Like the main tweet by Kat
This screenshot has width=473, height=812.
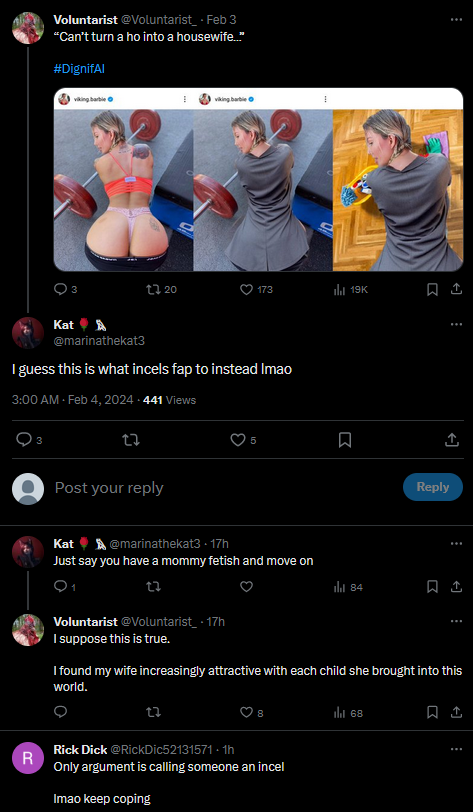point(238,440)
